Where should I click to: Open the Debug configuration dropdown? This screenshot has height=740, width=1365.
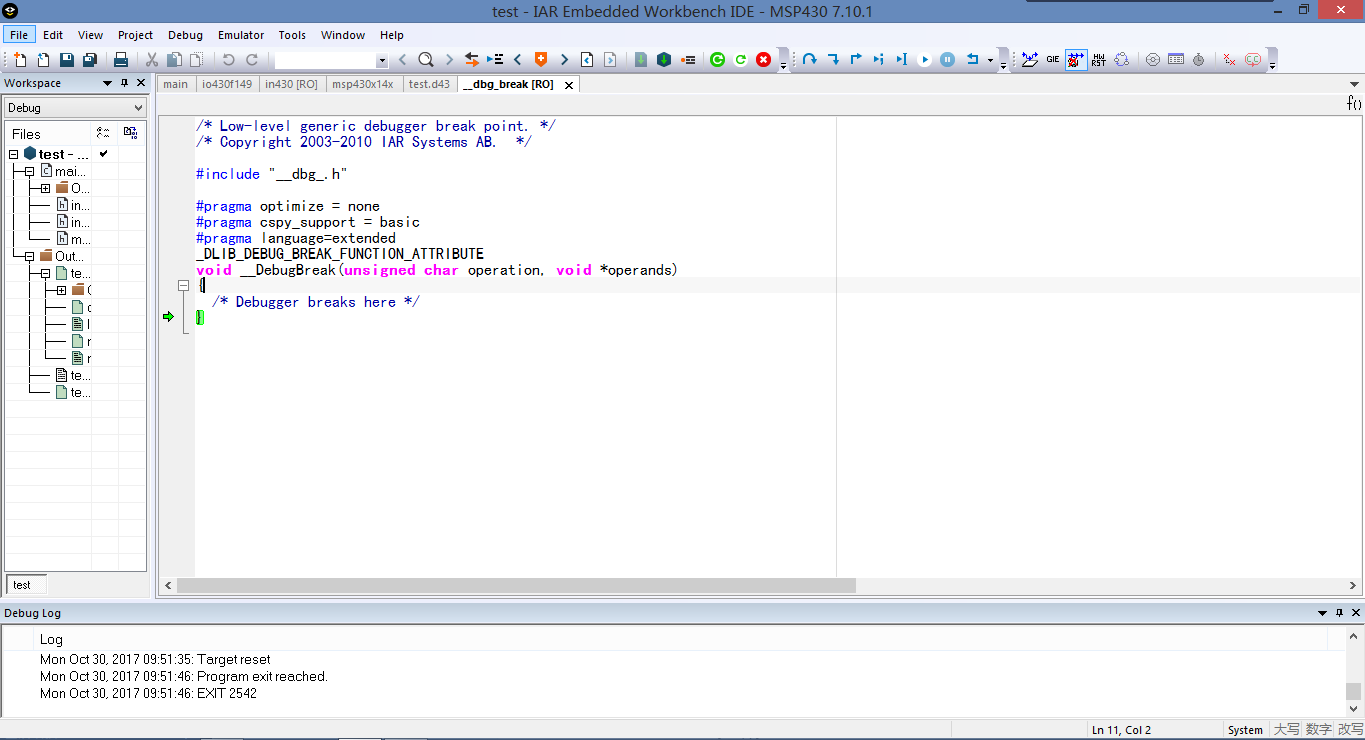[x=138, y=108]
